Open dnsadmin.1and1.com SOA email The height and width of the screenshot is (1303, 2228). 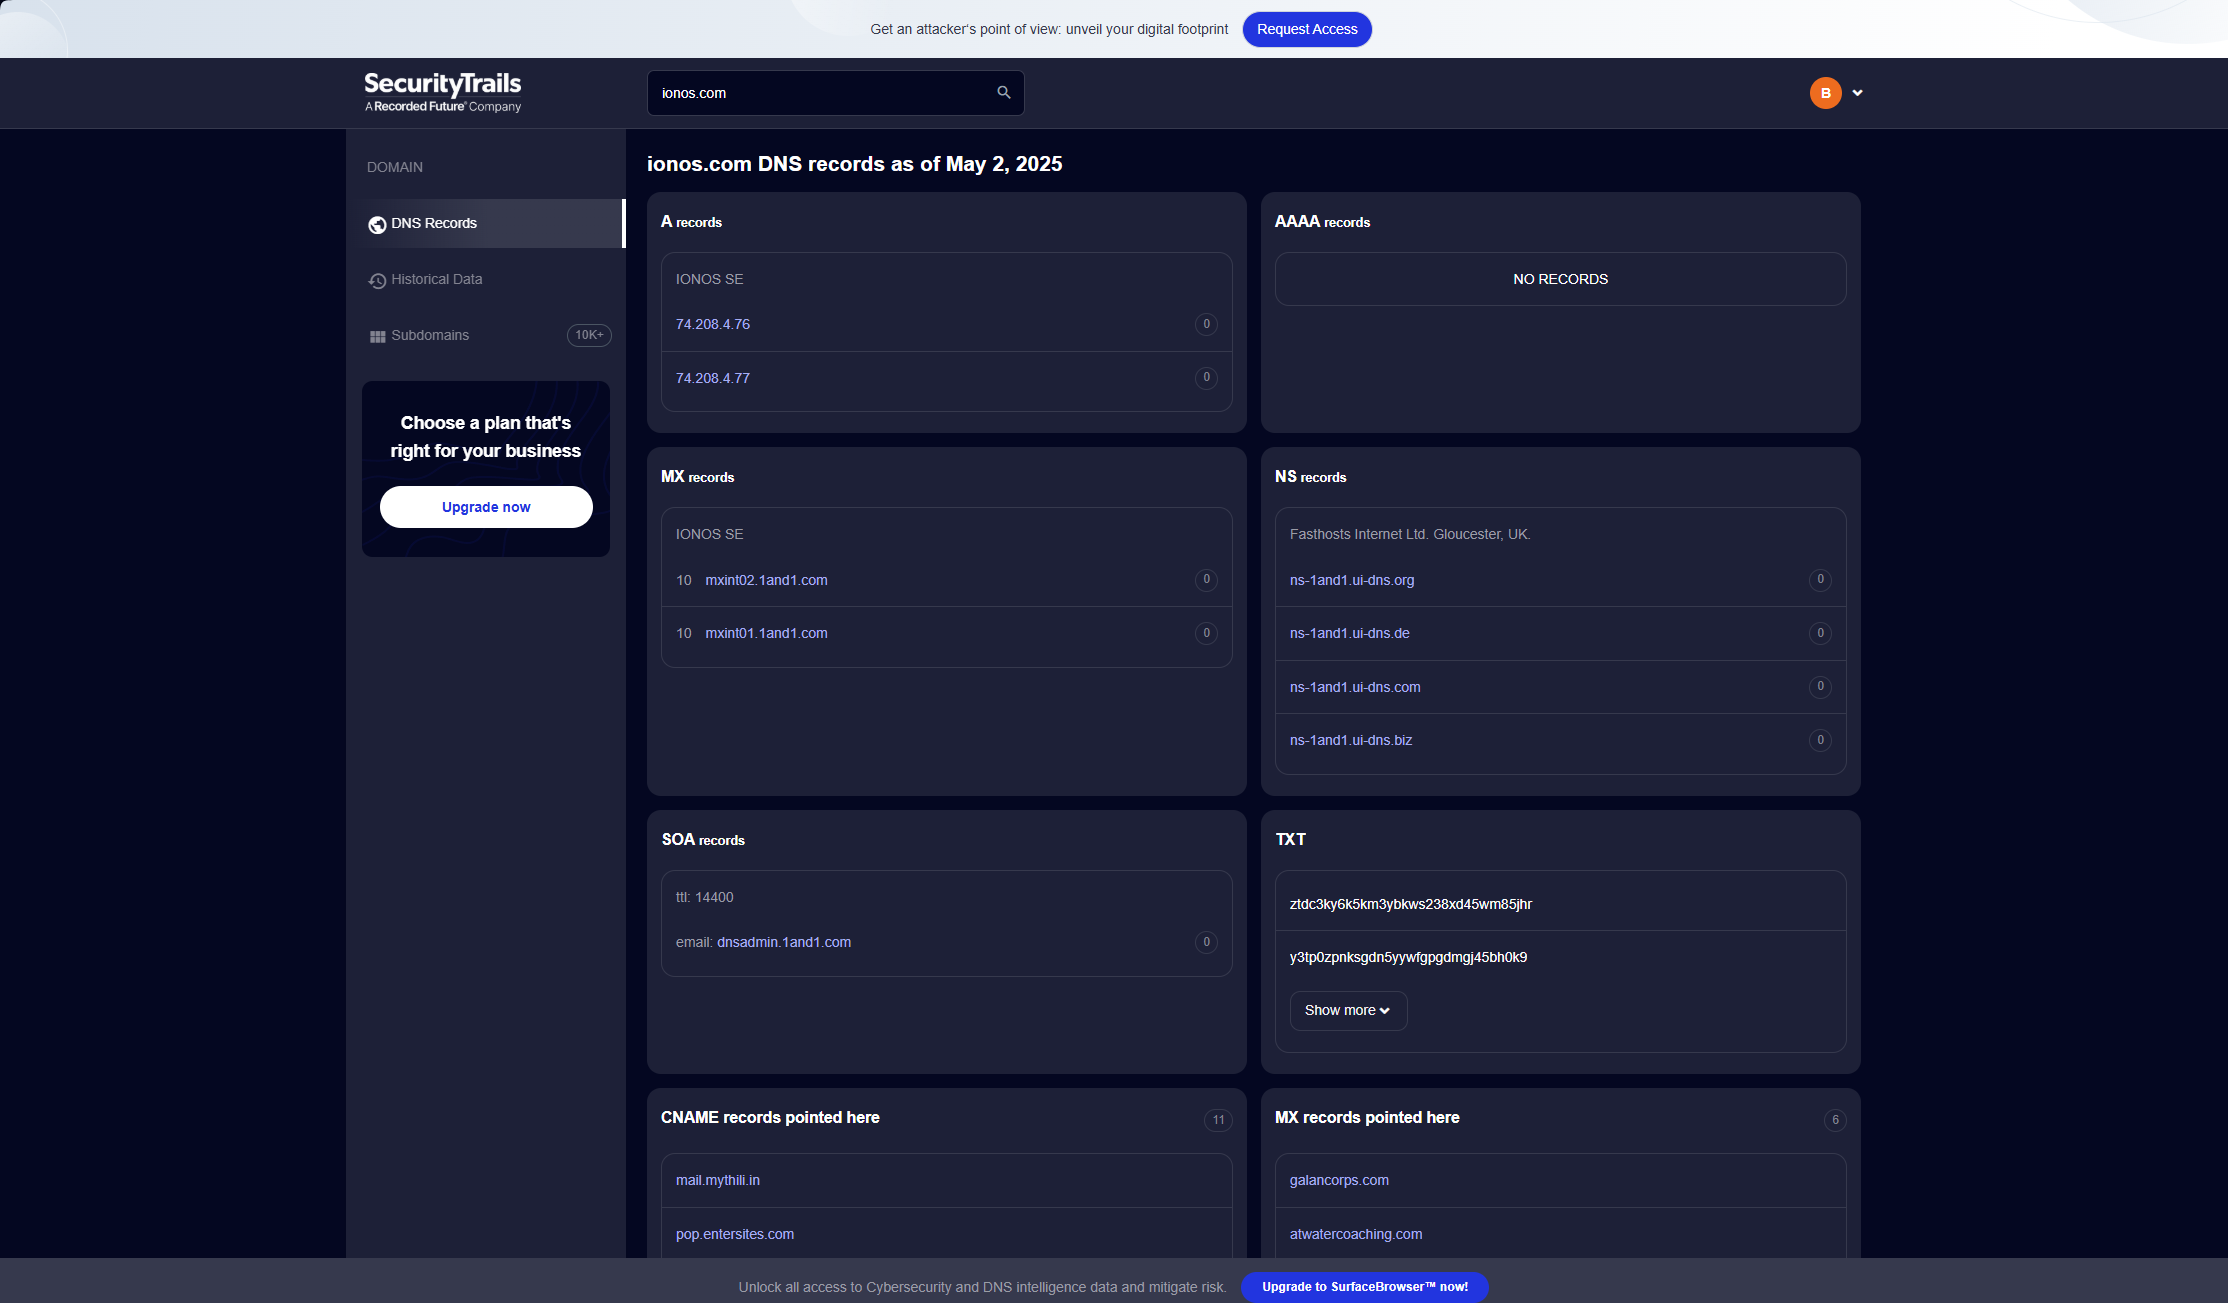784,942
